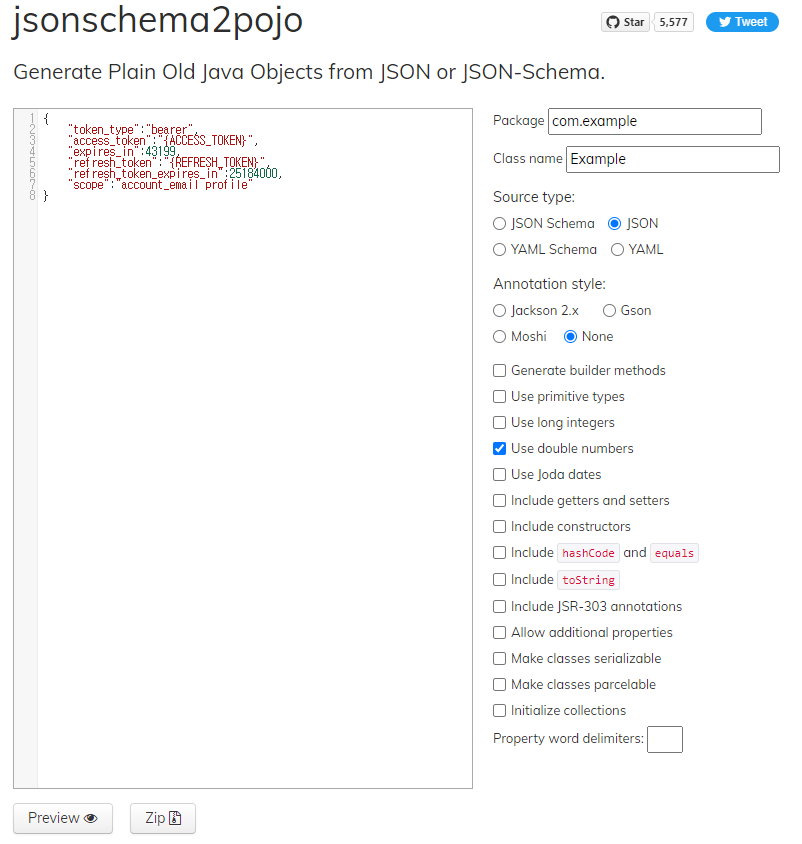
Task: Enable Use primitive types
Action: (500, 397)
